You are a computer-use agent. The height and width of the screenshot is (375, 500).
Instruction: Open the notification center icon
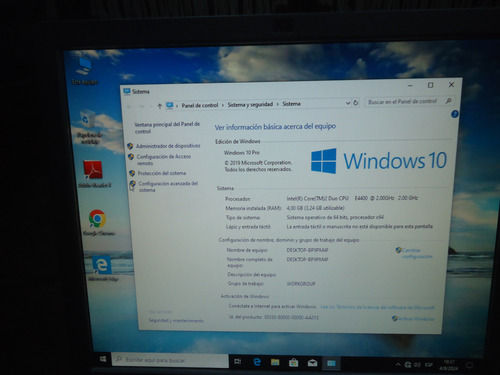[469, 365]
